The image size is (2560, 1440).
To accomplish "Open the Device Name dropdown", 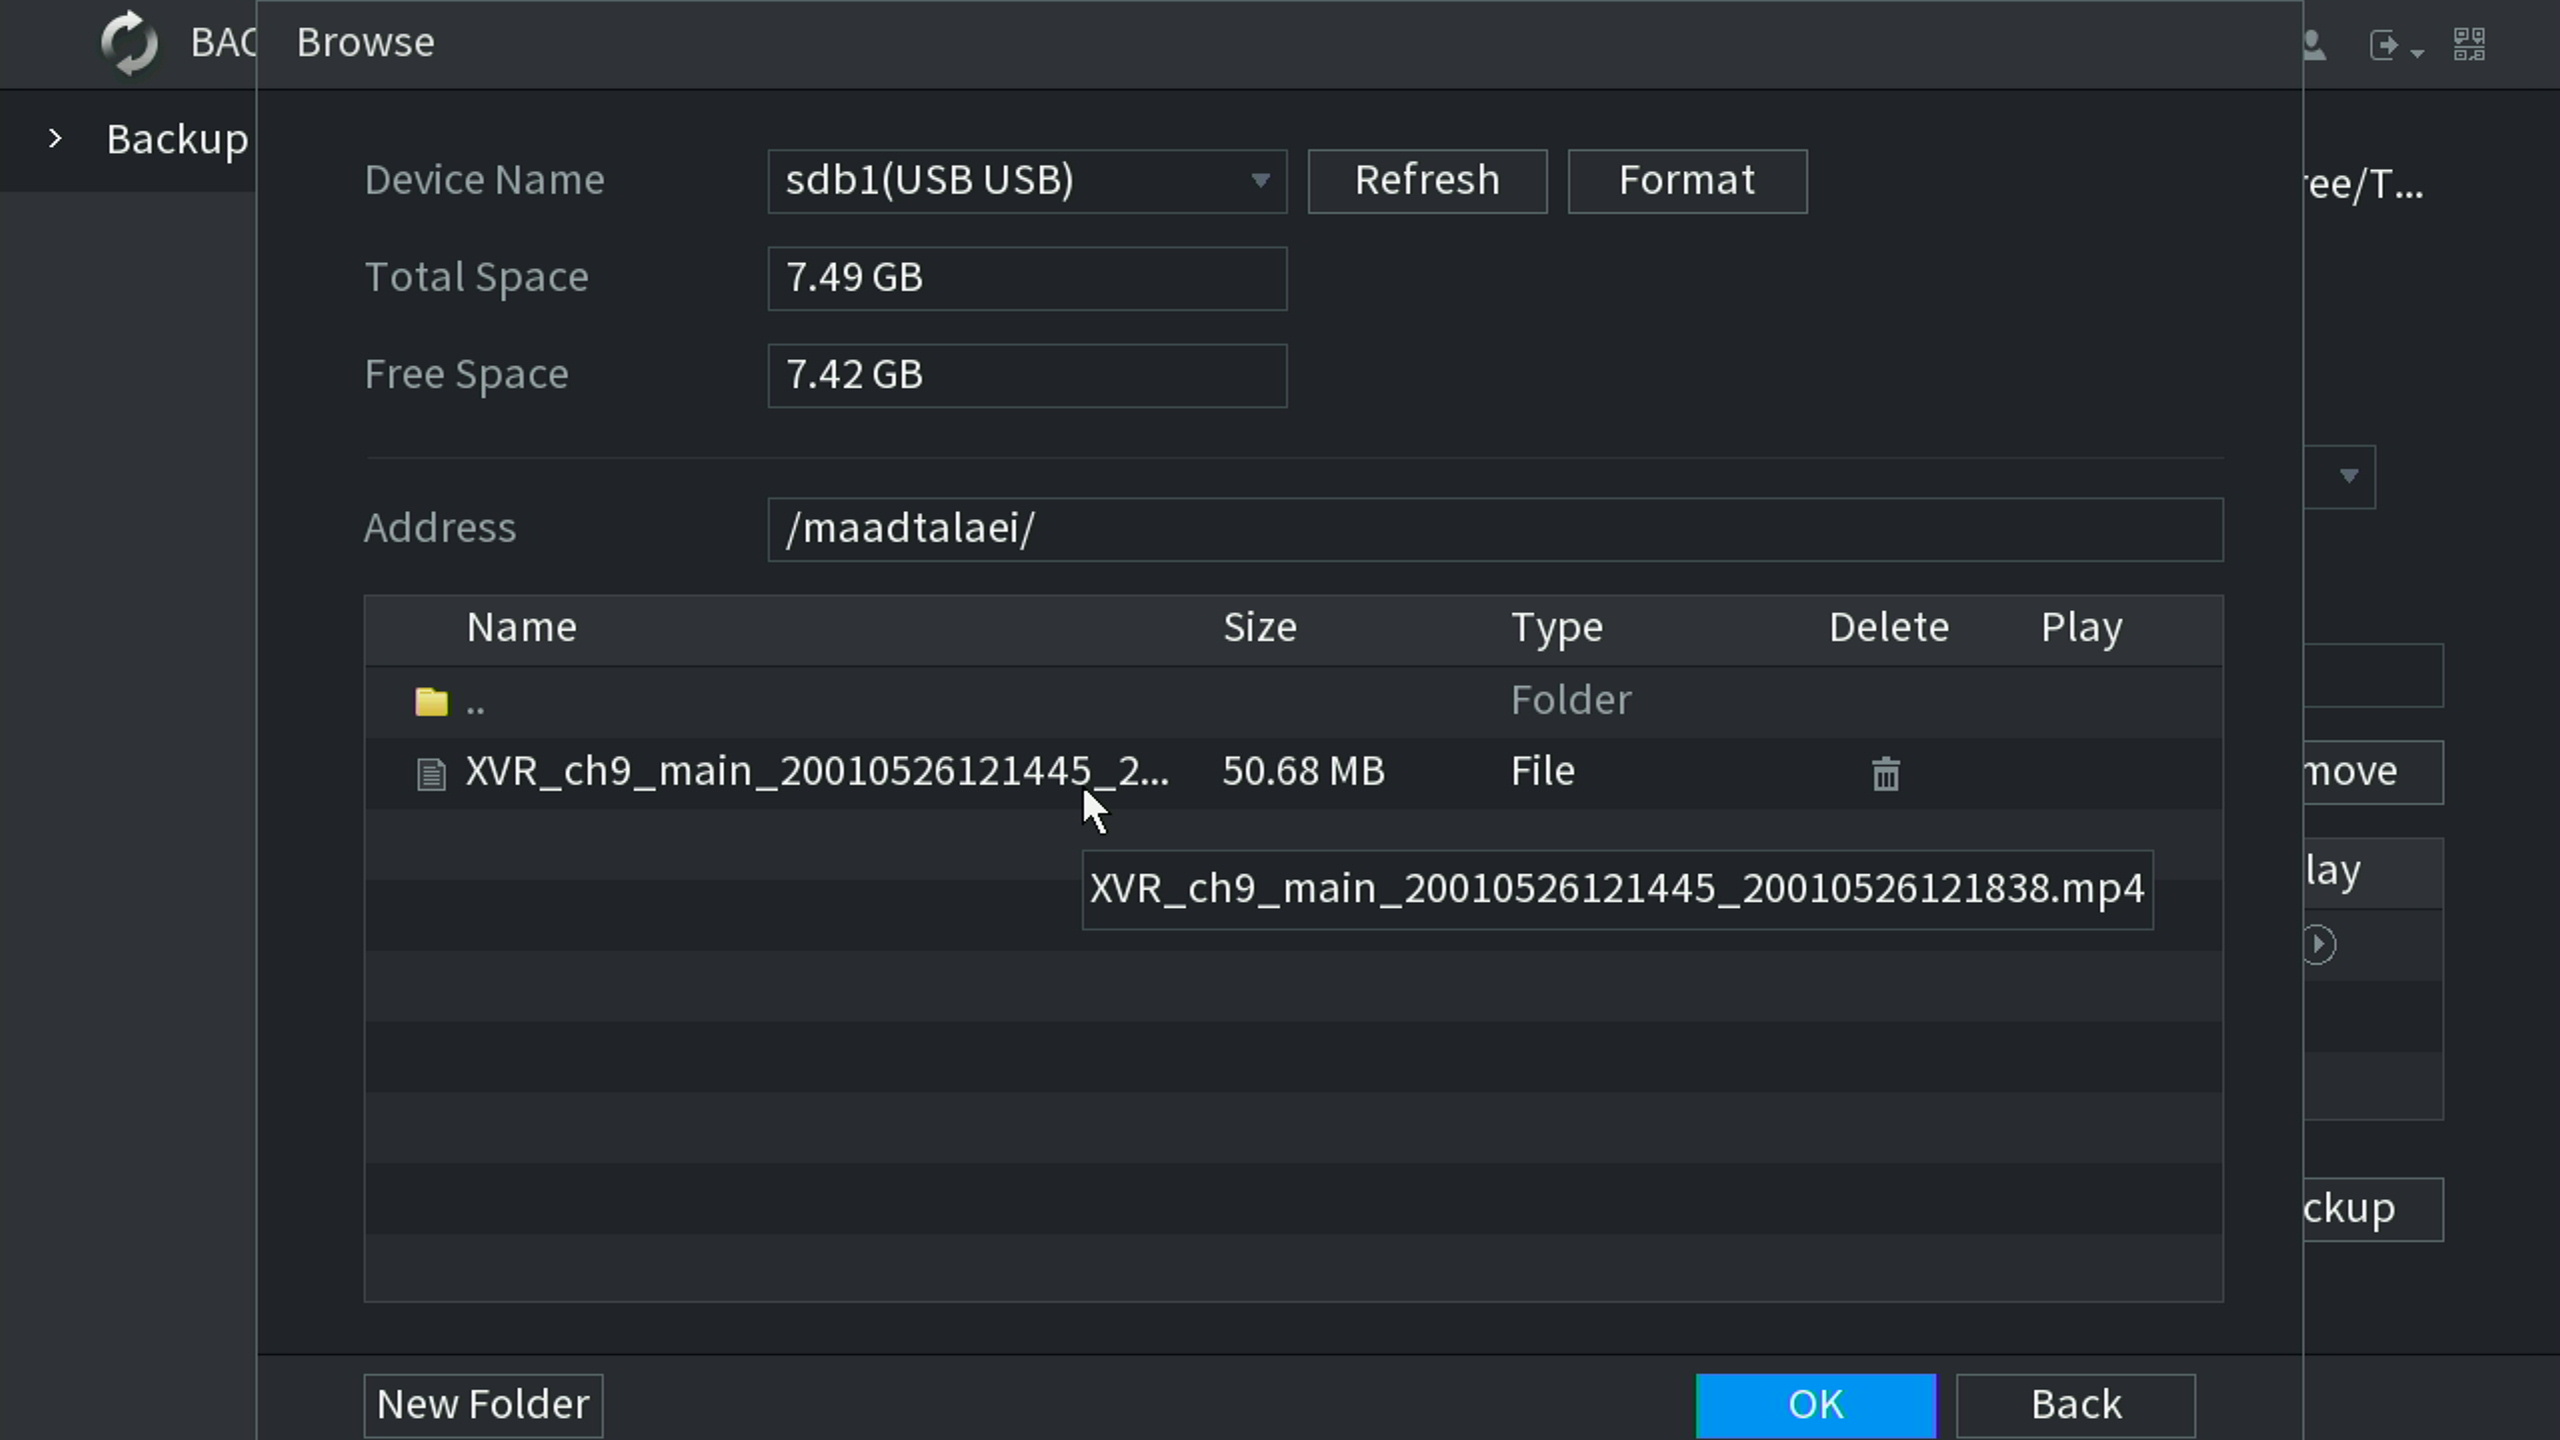I will pos(1026,181).
